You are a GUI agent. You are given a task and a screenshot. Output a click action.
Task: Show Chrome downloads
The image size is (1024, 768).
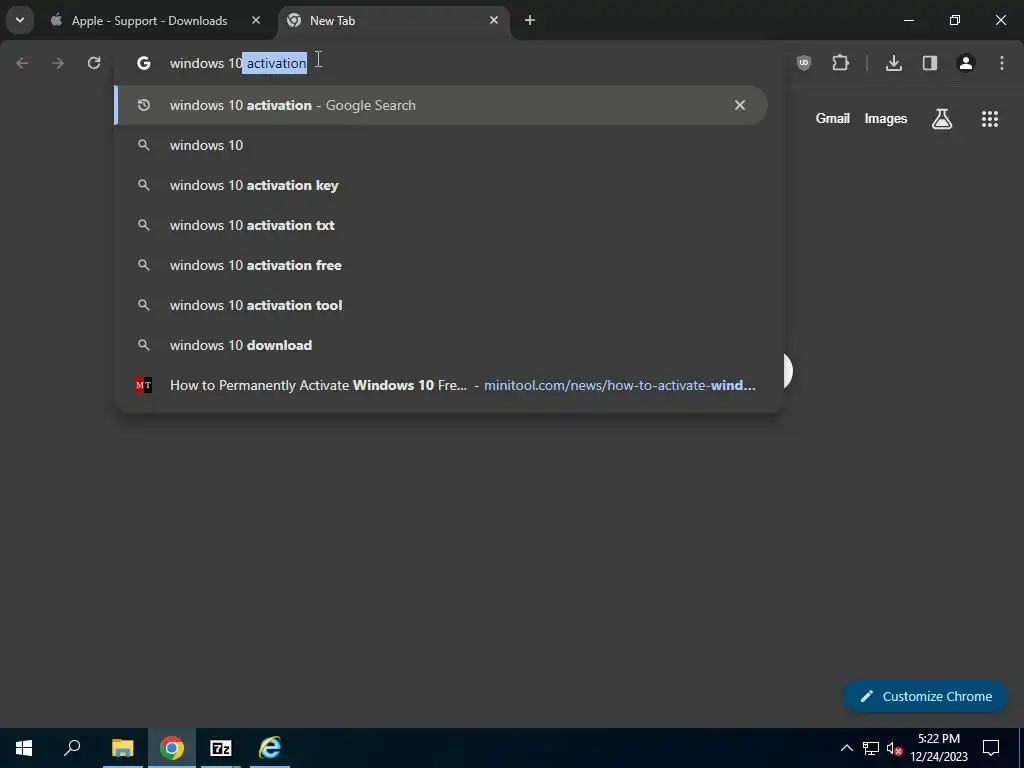[894, 63]
